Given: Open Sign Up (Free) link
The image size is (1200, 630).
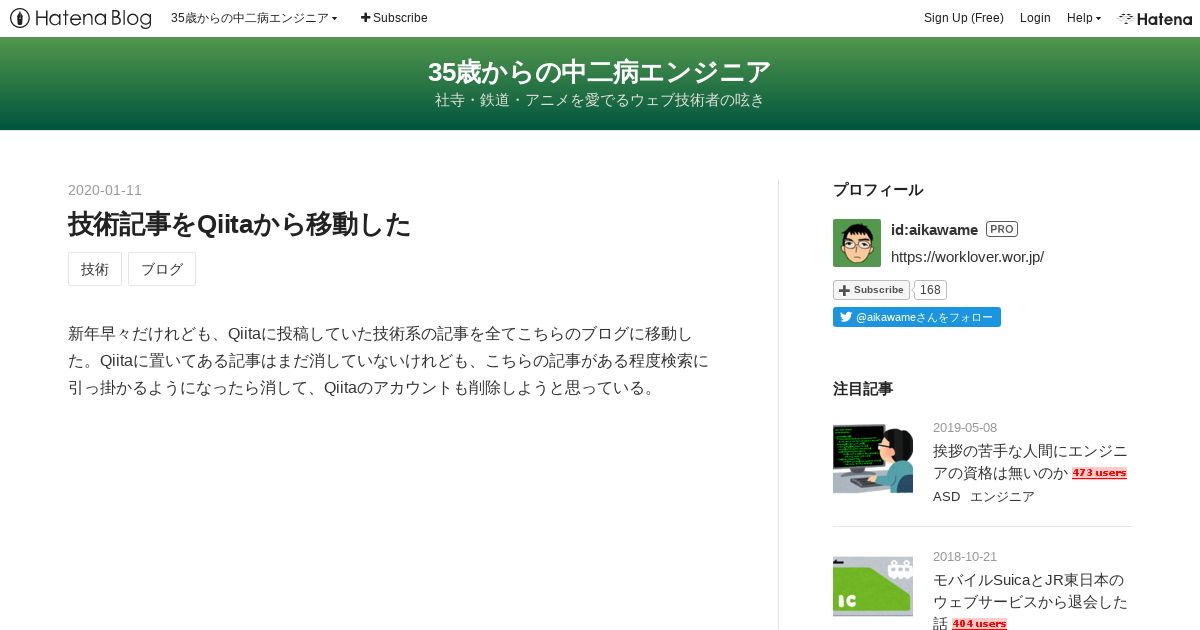Looking at the screenshot, I should (x=963, y=18).
